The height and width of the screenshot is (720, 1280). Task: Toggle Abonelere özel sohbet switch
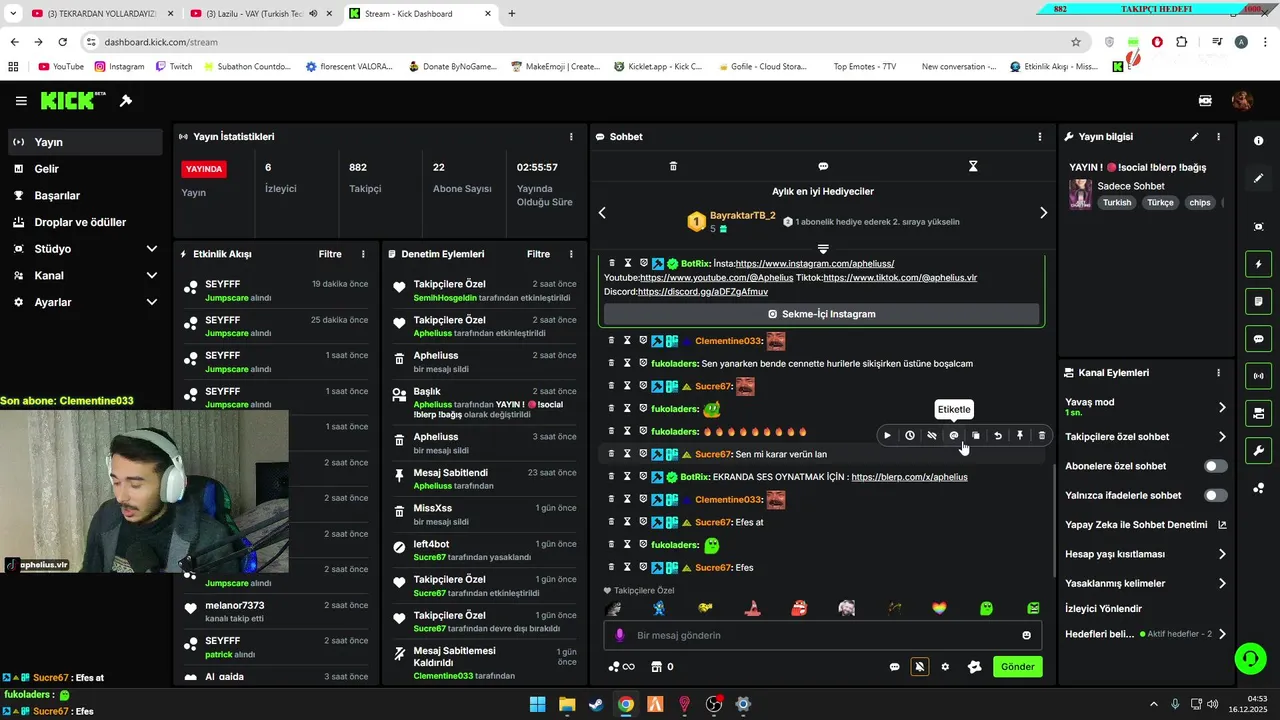[1215, 466]
